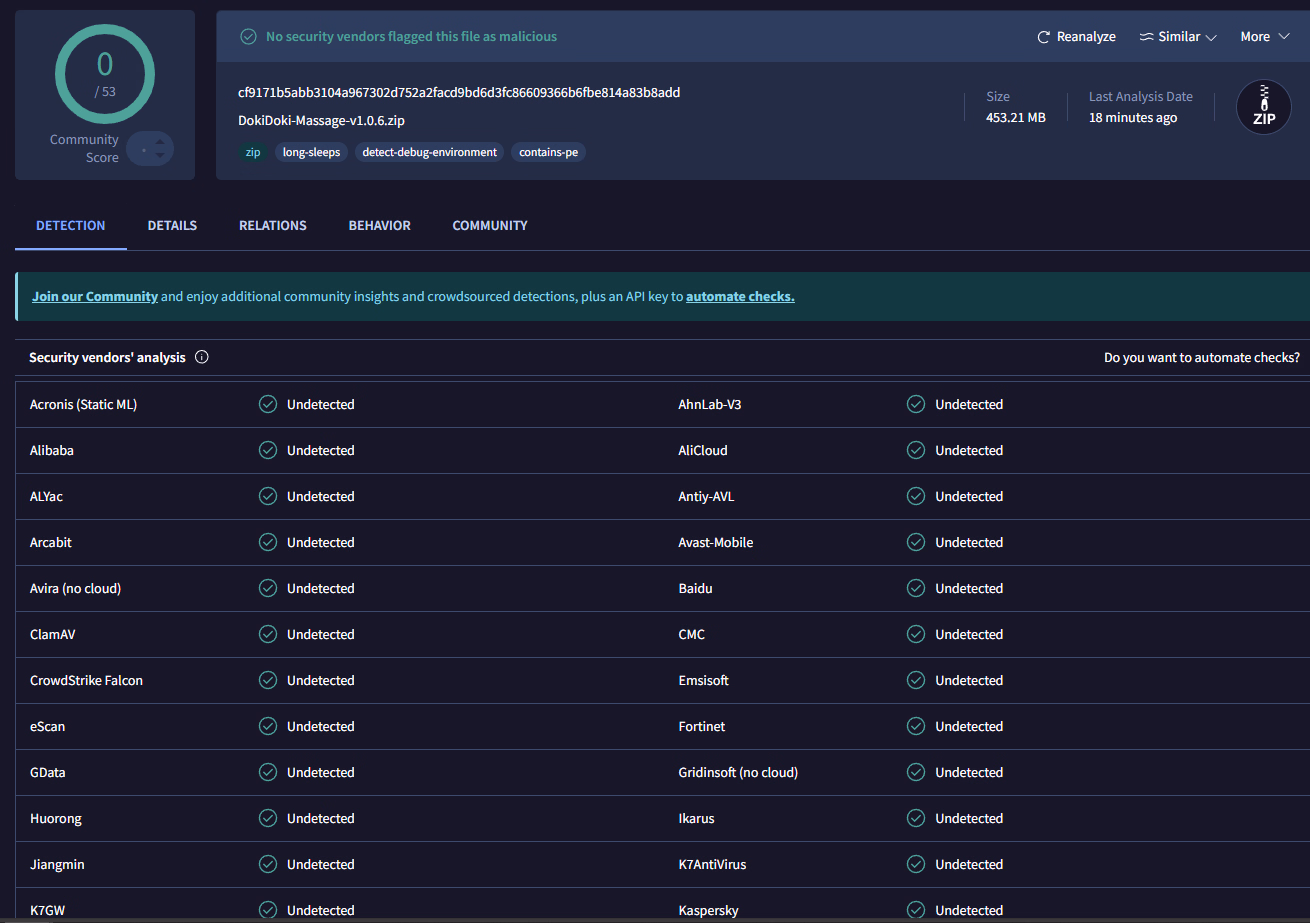Follow the automate checks link
The width and height of the screenshot is (1310, 923).
click(740, 297)
